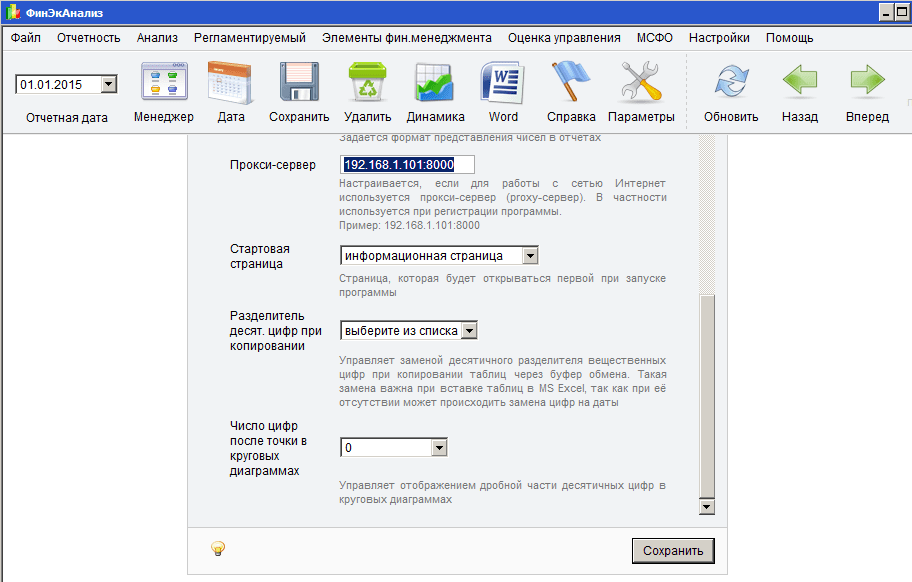Open the Отчетность menu

tap(88, 38)
